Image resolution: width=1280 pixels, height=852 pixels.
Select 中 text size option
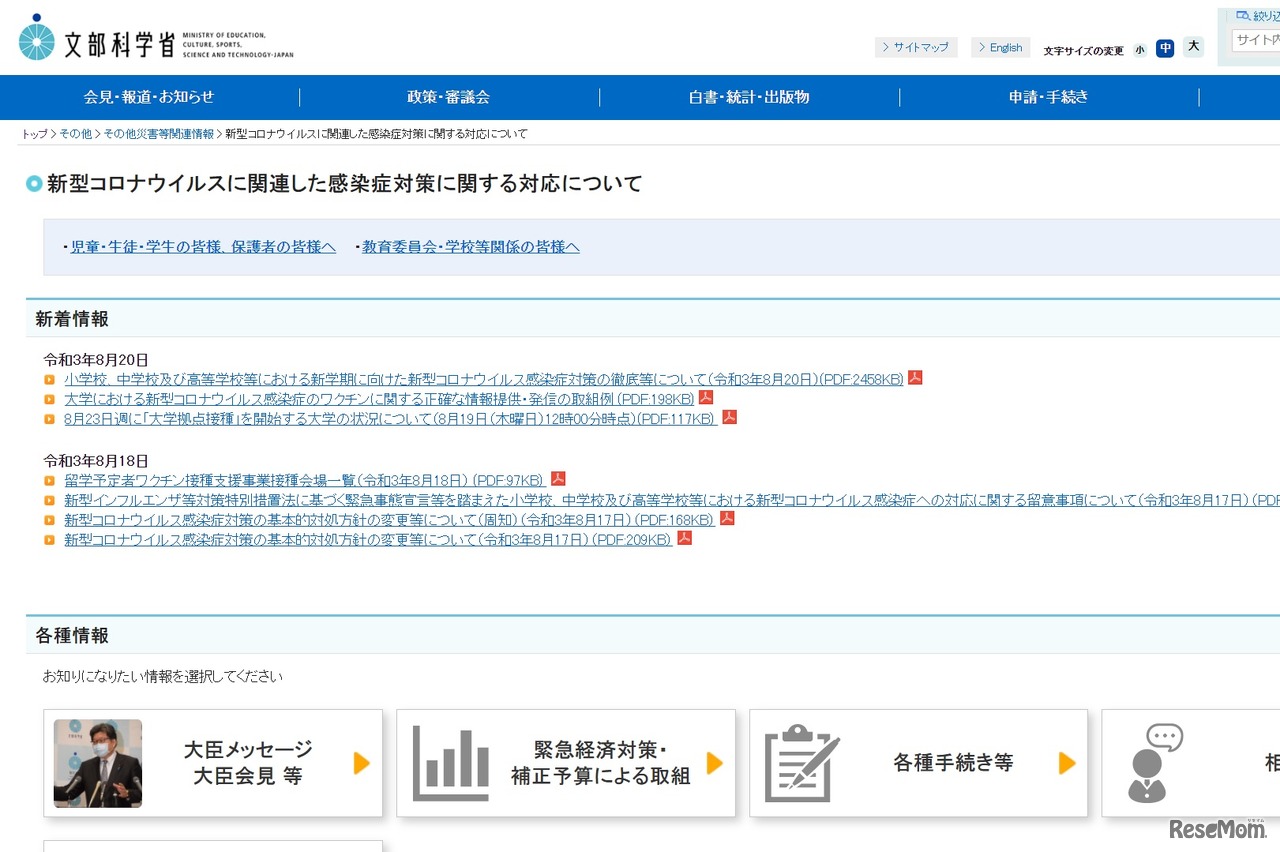(1165, 48)
